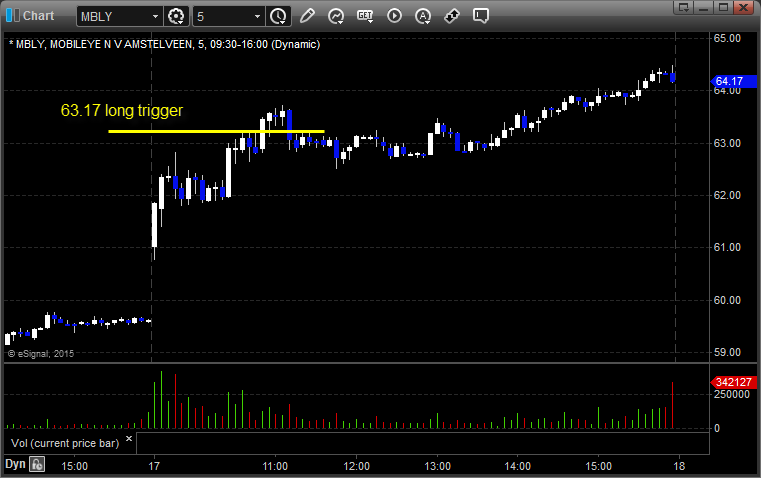The image size is (761, 478).
Task: Close the Chart window
Action: [744, 7]
